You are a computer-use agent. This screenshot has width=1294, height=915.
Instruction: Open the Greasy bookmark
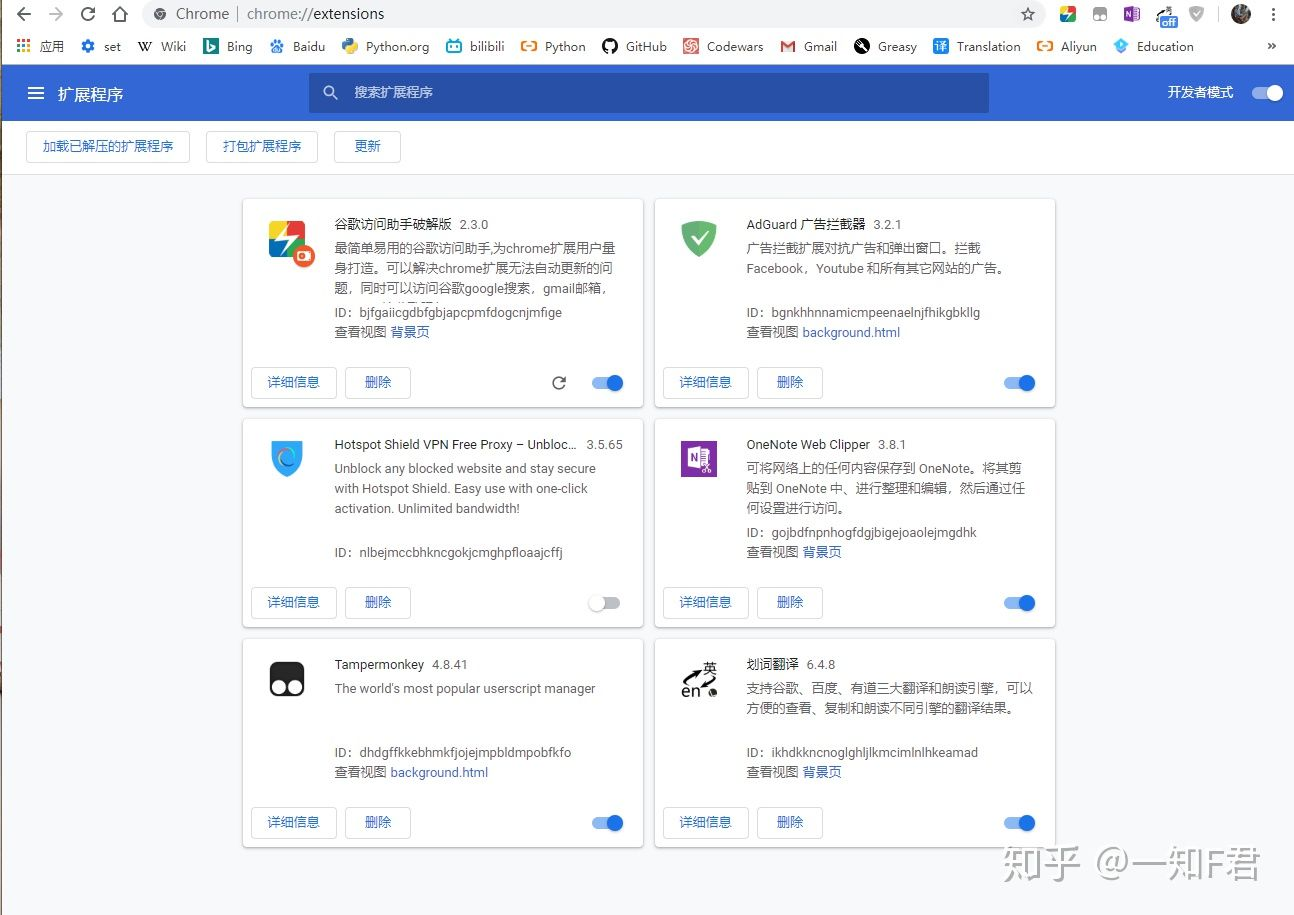coord(885,46)
